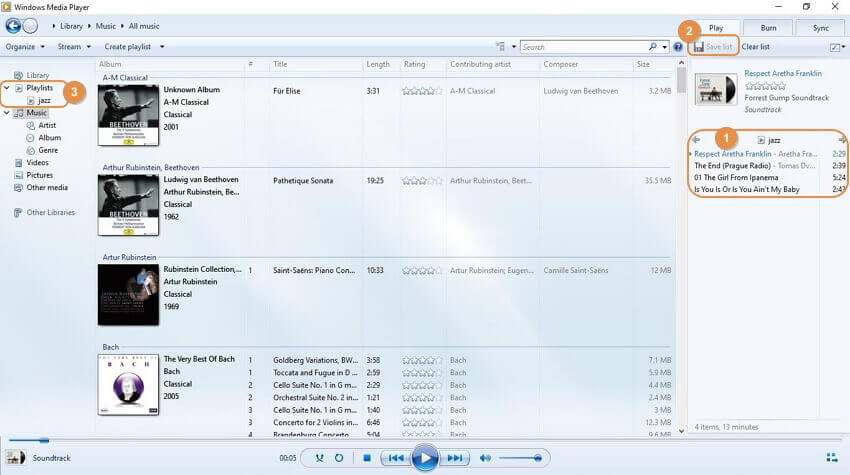This screenshot has width=850, height=475.
Task: Click The Very Best Of Bach cover
Action: pyautogui.click(x=128, y=384)
